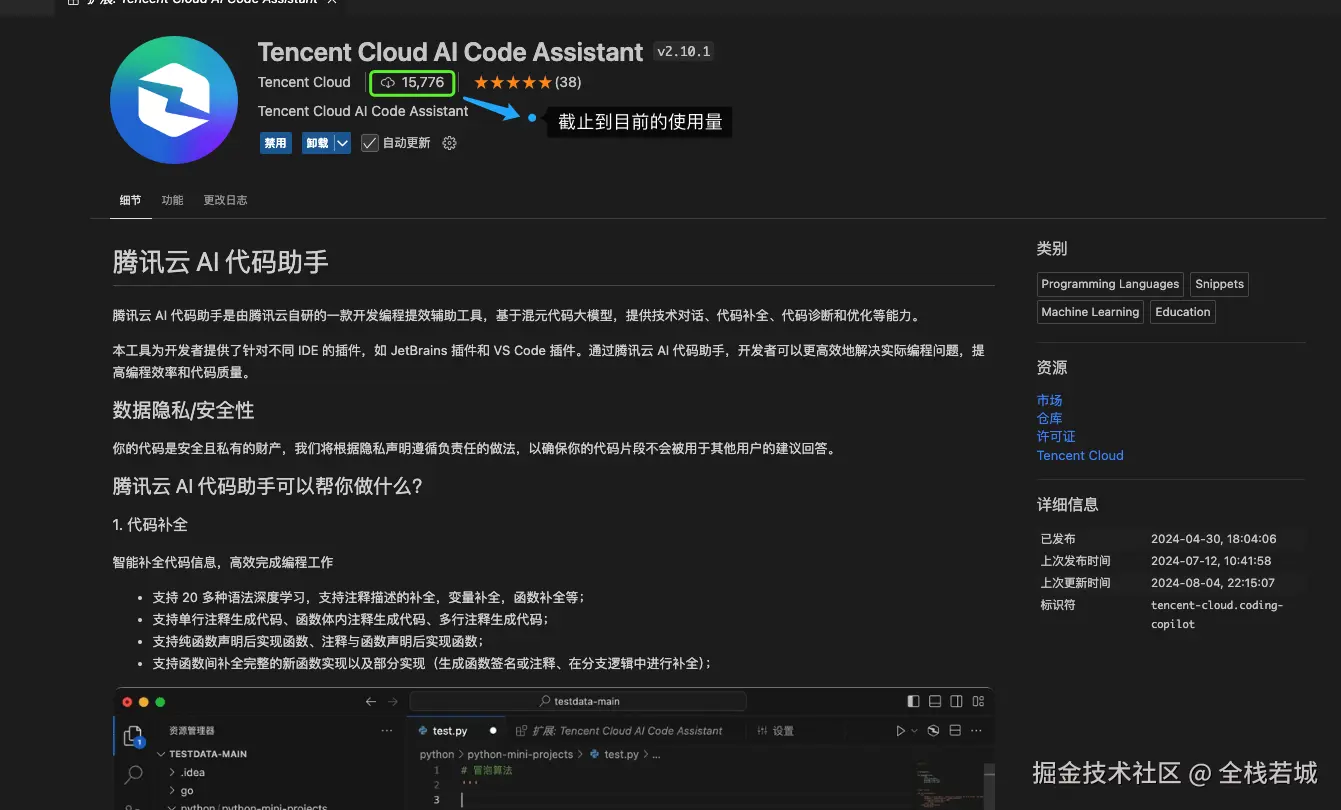
Task: Click the Tencent Cloud AI Code Assistant logo
Action: click(x=174, y=100)
